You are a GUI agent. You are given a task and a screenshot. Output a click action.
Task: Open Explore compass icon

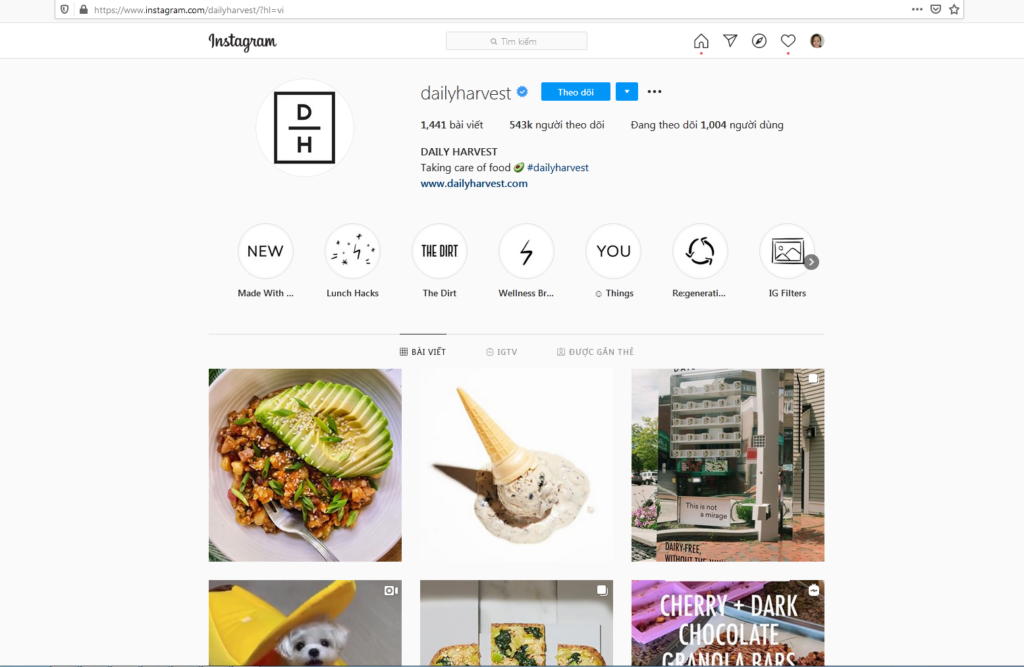click(759, 41)
